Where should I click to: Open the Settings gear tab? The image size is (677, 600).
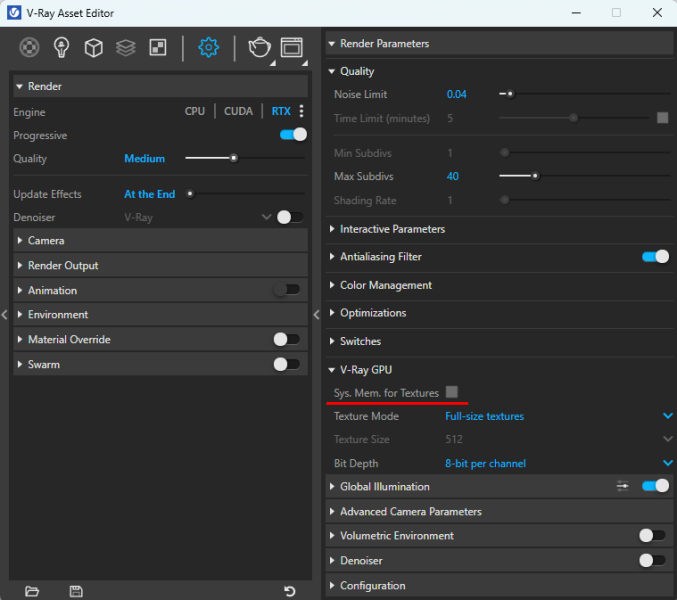click(209, 47)
